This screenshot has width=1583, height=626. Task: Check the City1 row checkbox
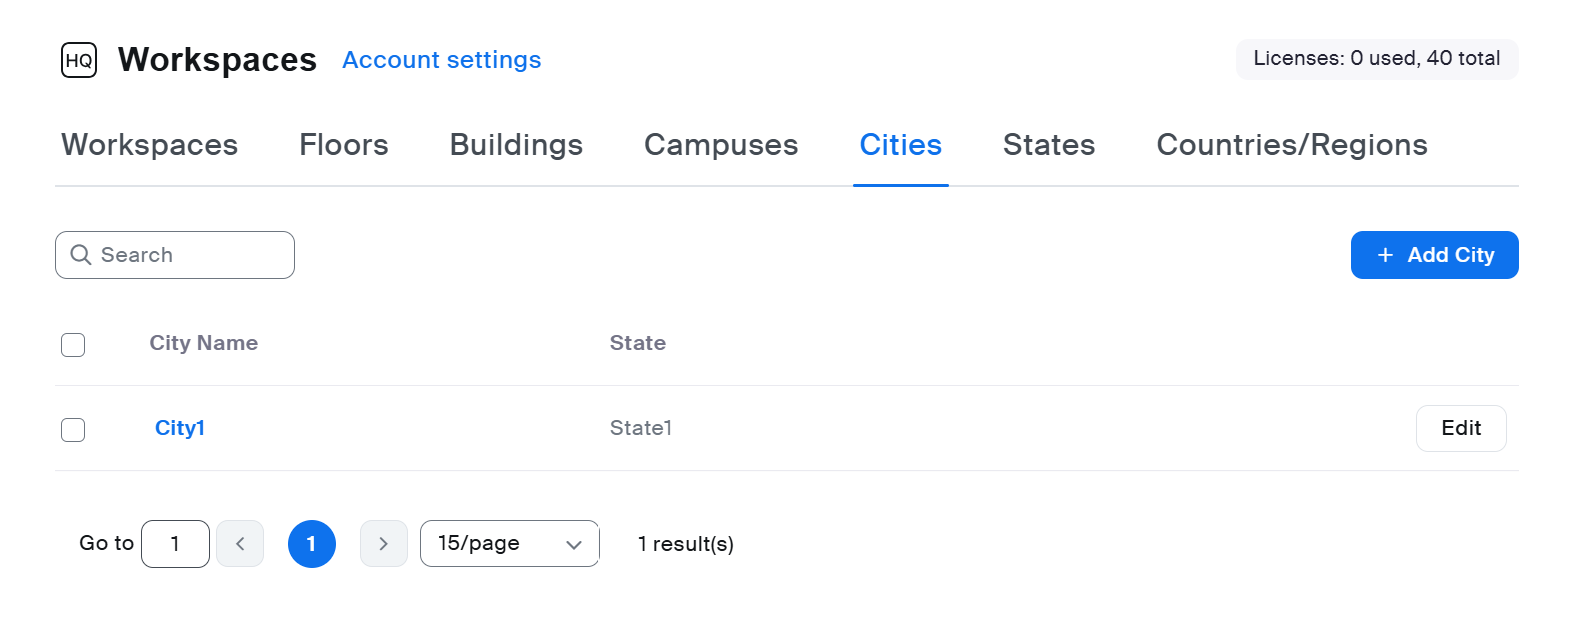pyautogui.click(x=73, y=430)
